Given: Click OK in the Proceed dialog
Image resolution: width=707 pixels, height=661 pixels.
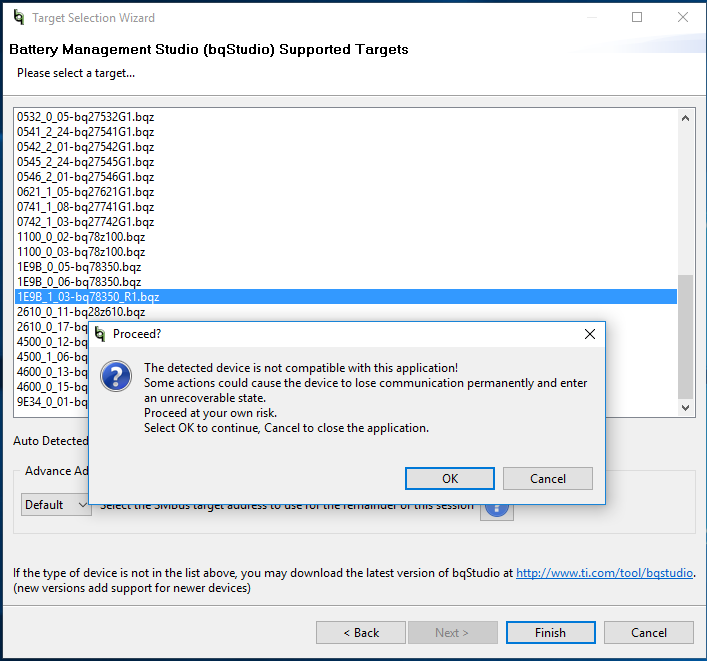Looking at the screenshot, I should (450, 478).
